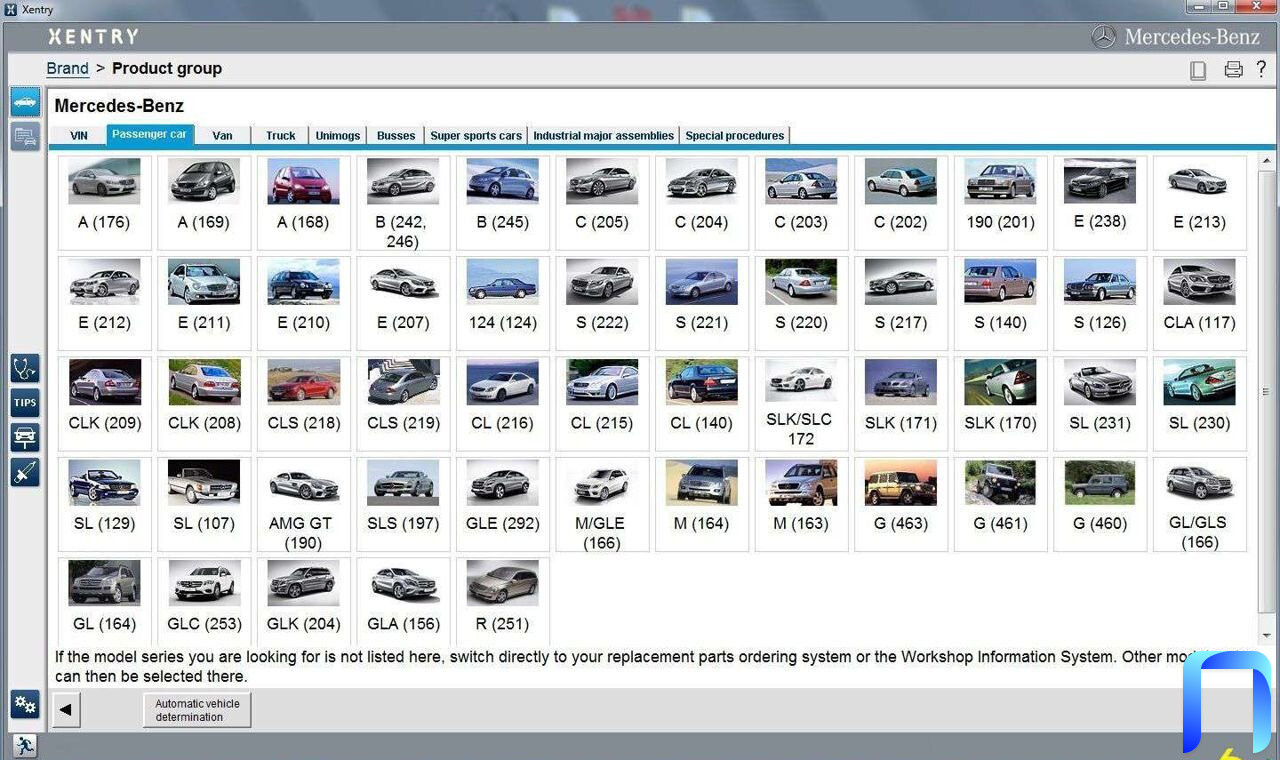Follow the Brand breadcrumb link
Viewport: 1280px width, 760px height.
pos(67,69)
